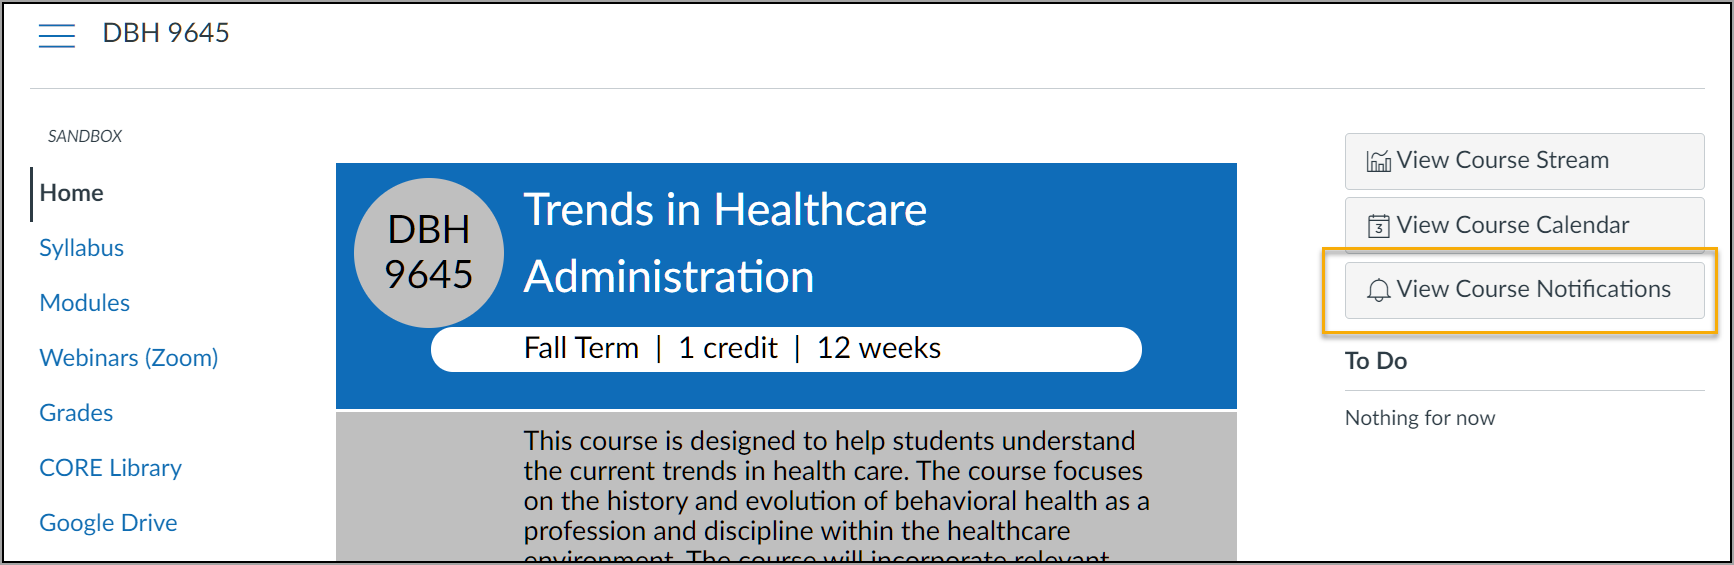
Task: Open View Course Stream
Action: [1524, 161]
